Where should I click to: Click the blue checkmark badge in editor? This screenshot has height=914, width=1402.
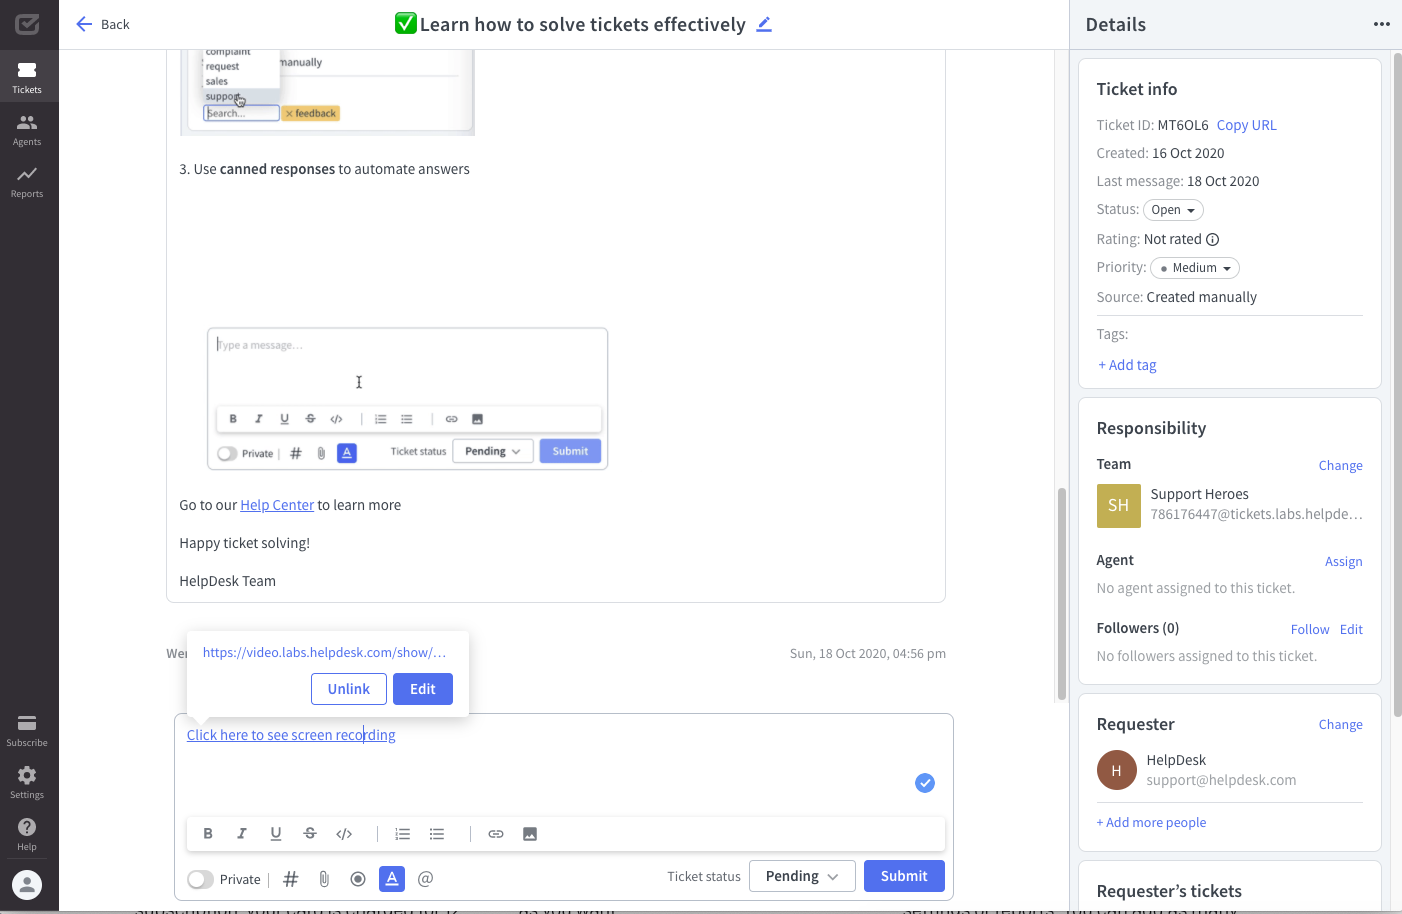point(925,783)
